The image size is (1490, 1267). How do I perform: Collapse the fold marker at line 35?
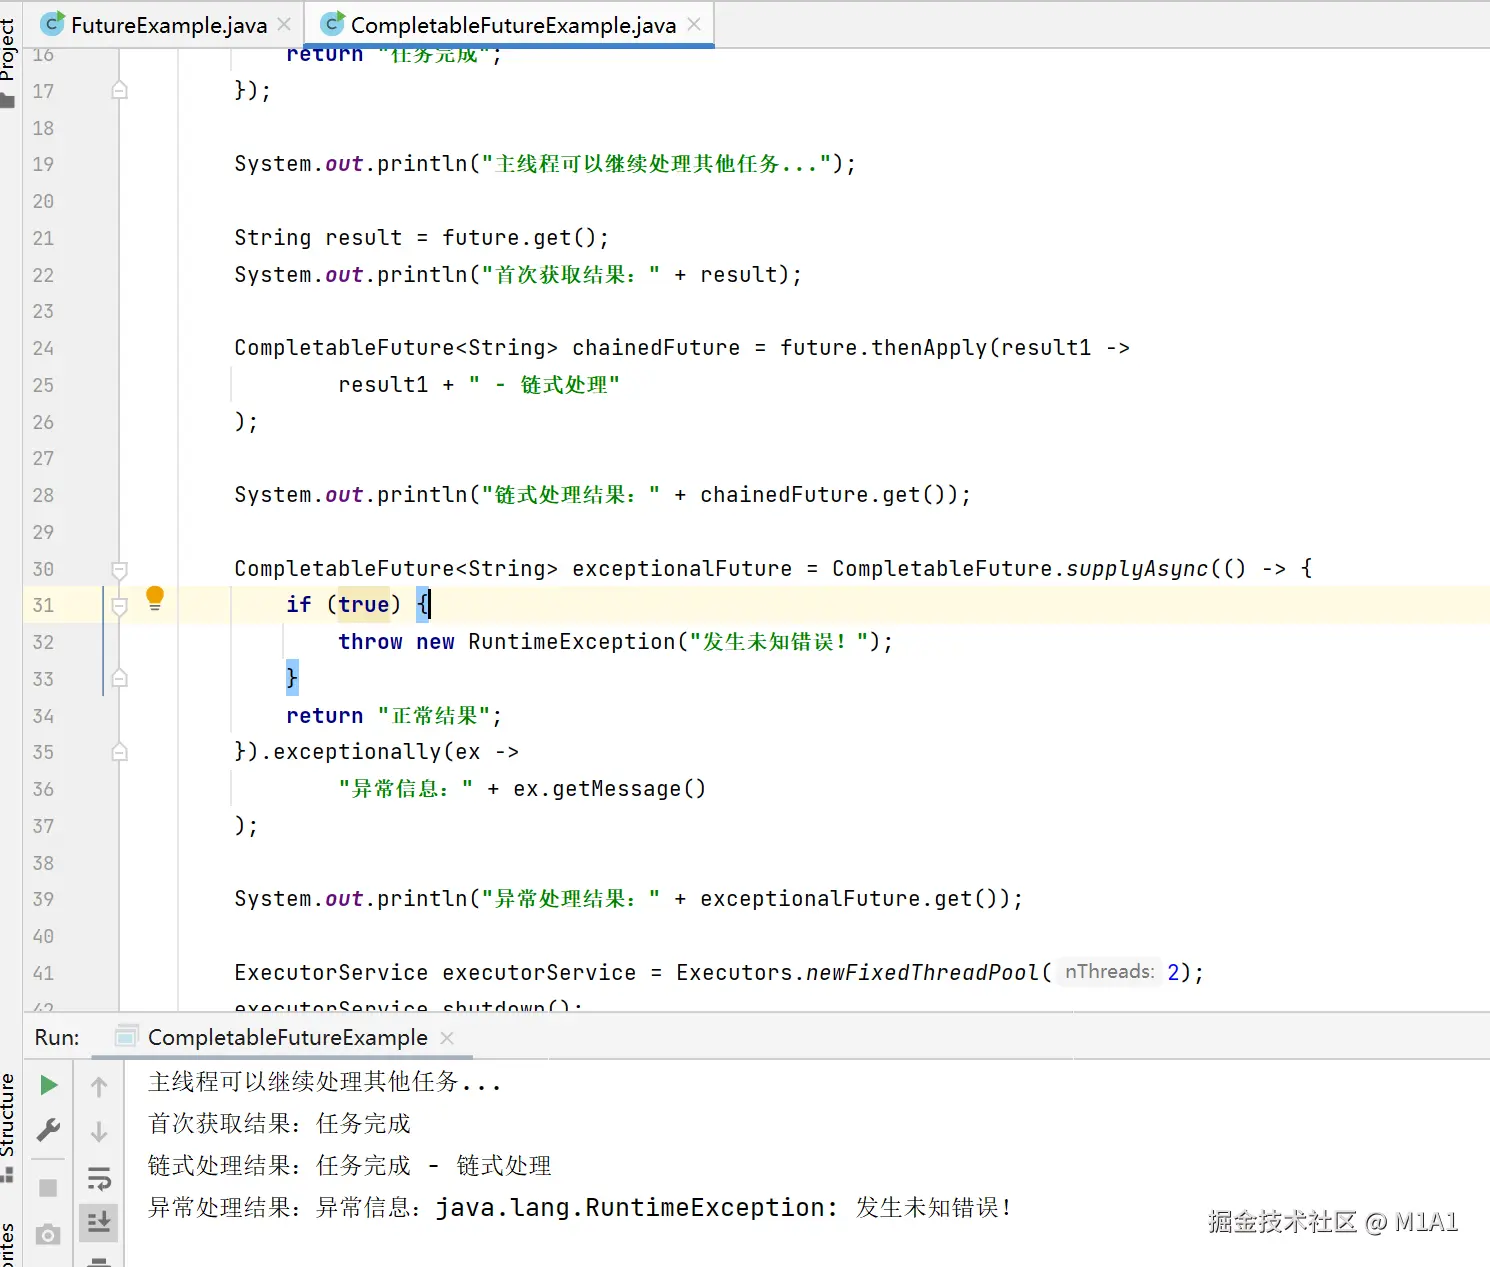click(119, 752)
